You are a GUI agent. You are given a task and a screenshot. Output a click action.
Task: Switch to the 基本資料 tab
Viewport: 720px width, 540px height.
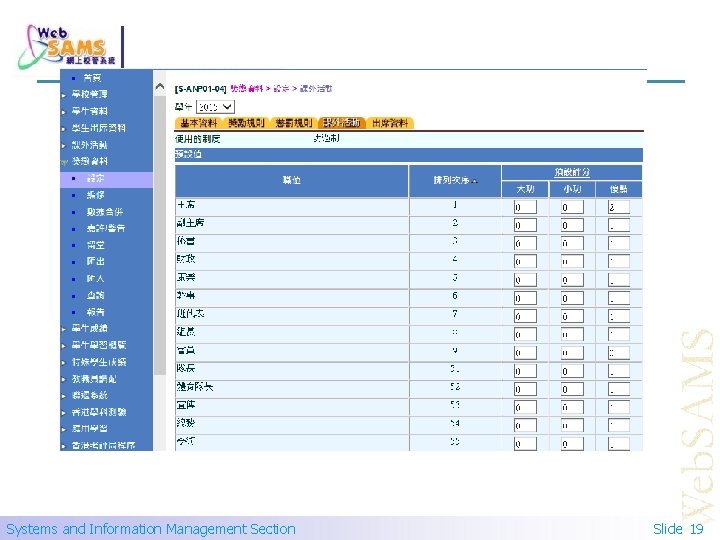pos(199,123)
